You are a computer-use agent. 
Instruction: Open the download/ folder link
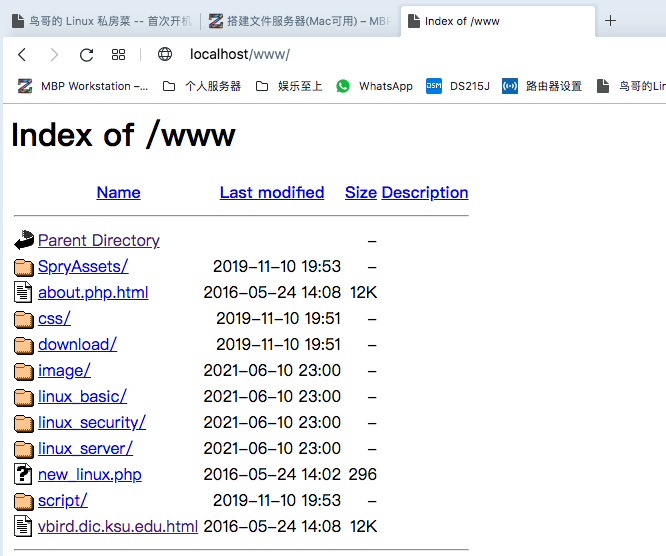click(x=77, y=344)
